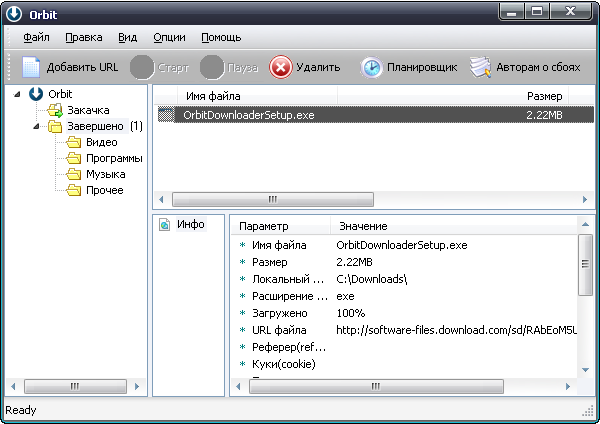Click the Параметр column header
The height and width of the screenshot is (424, 600).
coord(281,226)
